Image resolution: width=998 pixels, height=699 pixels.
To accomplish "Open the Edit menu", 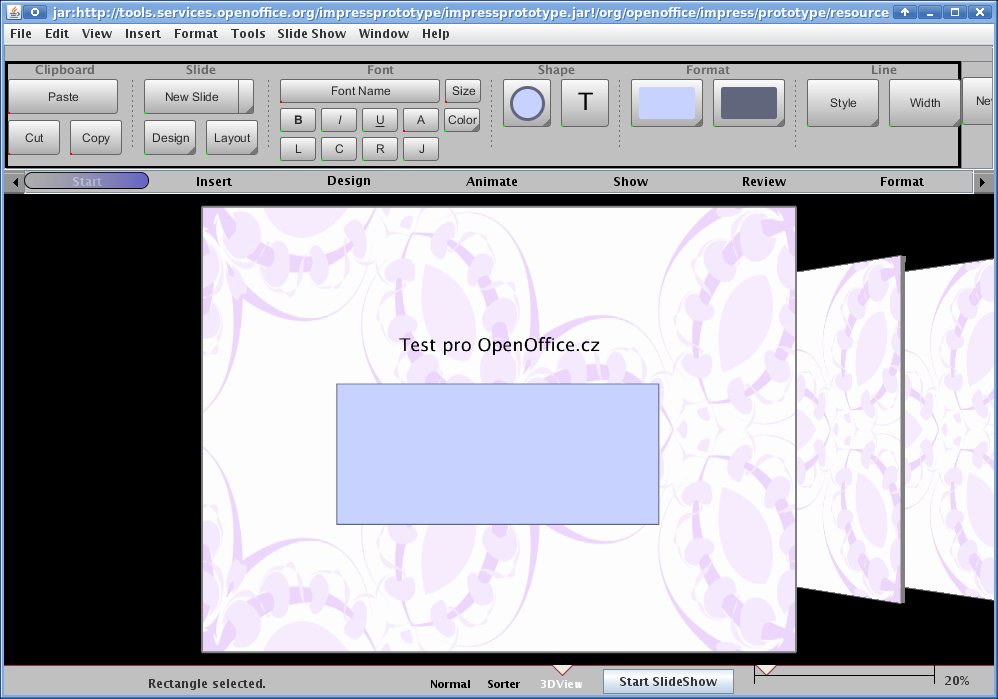I will [57, 34].
